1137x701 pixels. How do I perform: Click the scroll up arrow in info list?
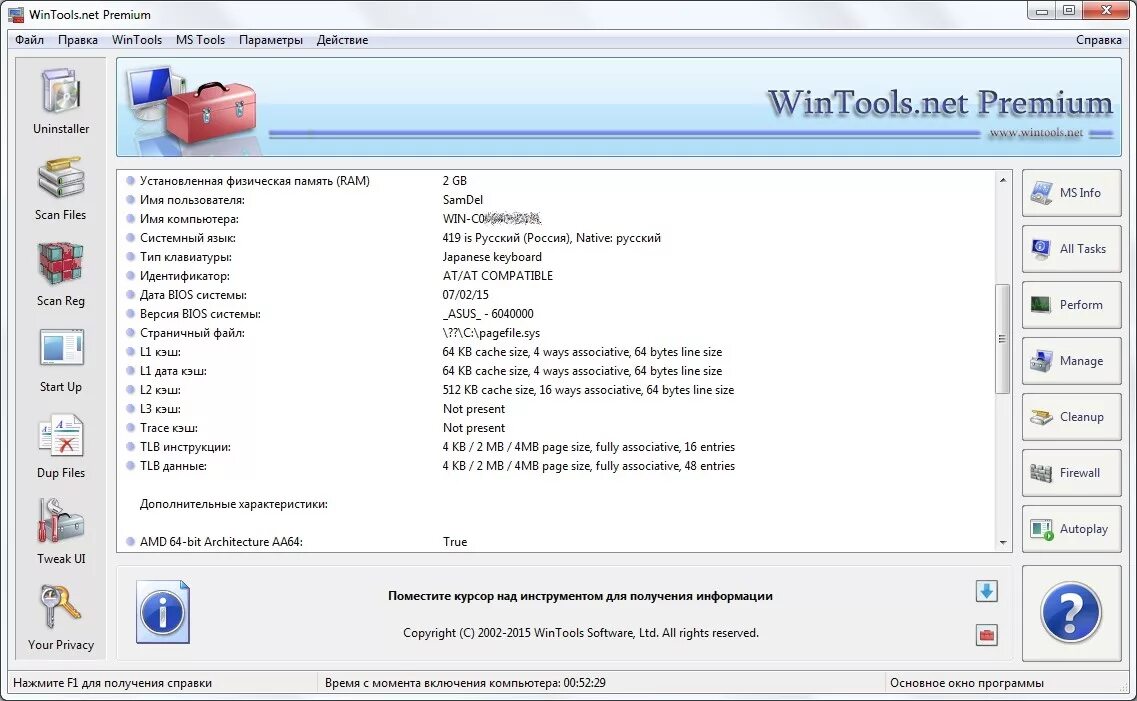click(1003, 180)
